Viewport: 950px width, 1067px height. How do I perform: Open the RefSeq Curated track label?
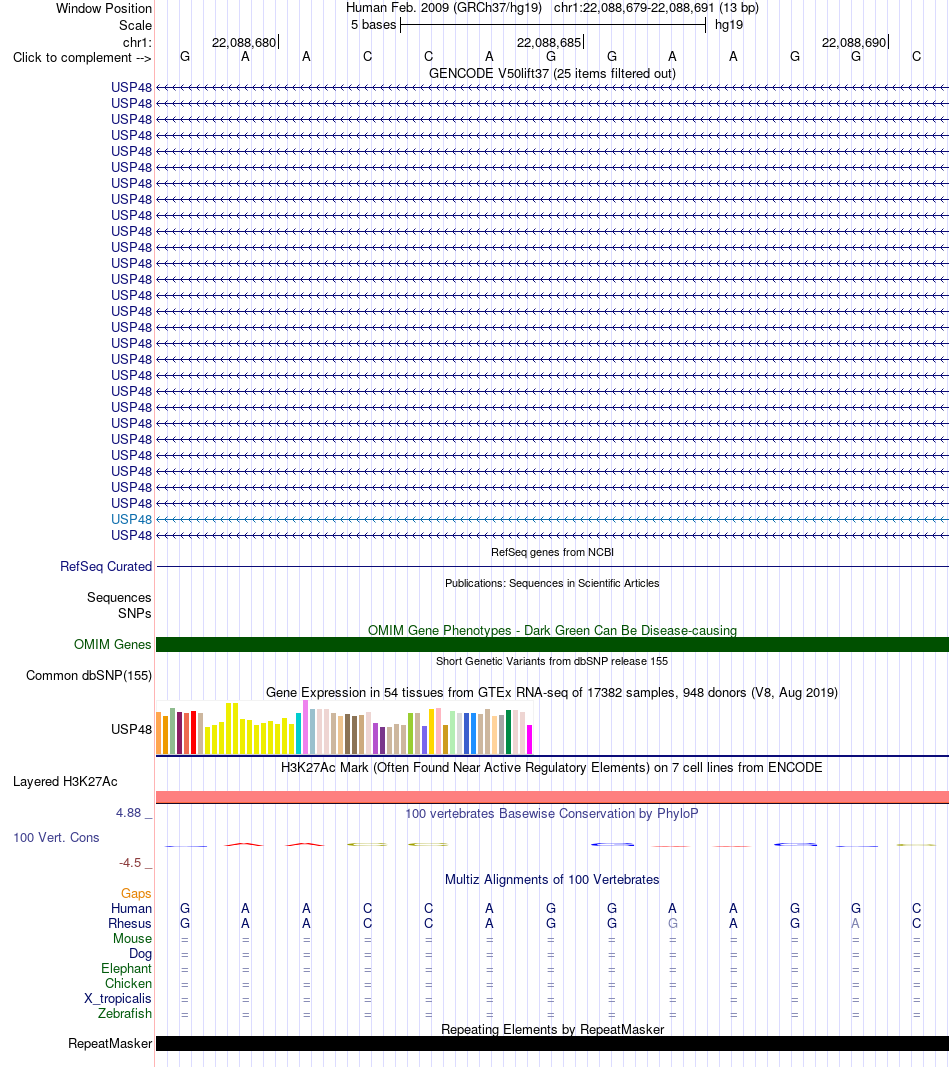(106, 566)
